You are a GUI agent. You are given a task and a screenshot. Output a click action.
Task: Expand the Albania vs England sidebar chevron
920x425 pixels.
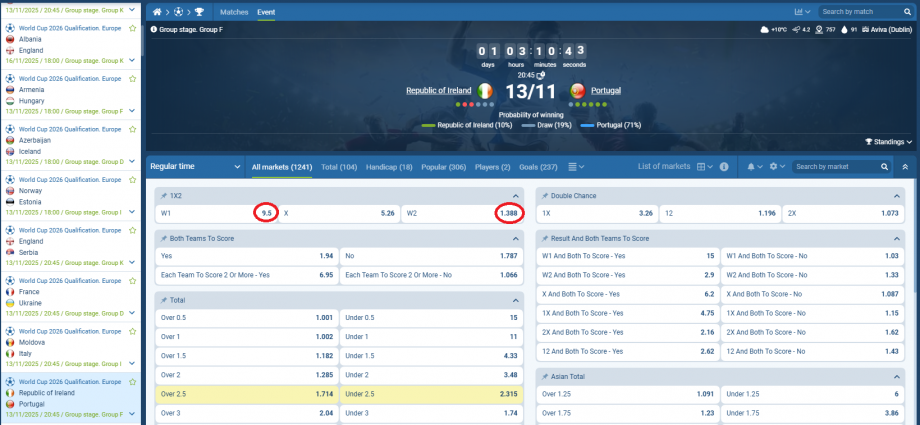coord(133,60)
